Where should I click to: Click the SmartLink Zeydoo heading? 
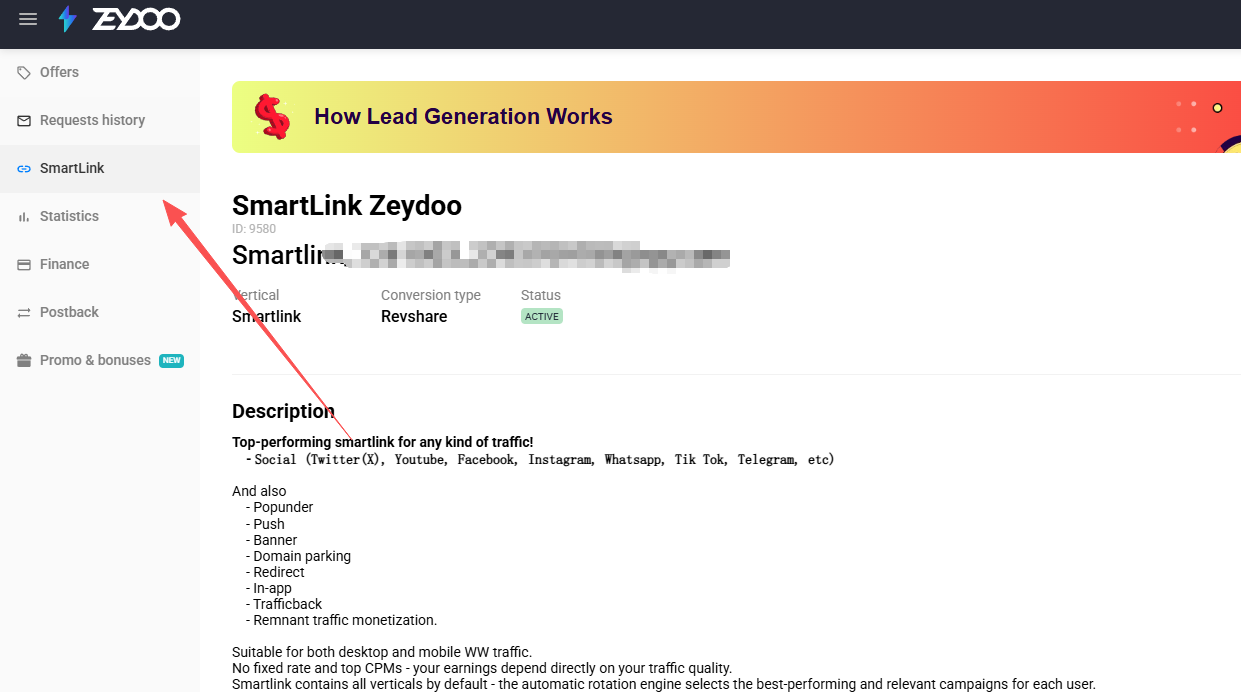point(347,205)
